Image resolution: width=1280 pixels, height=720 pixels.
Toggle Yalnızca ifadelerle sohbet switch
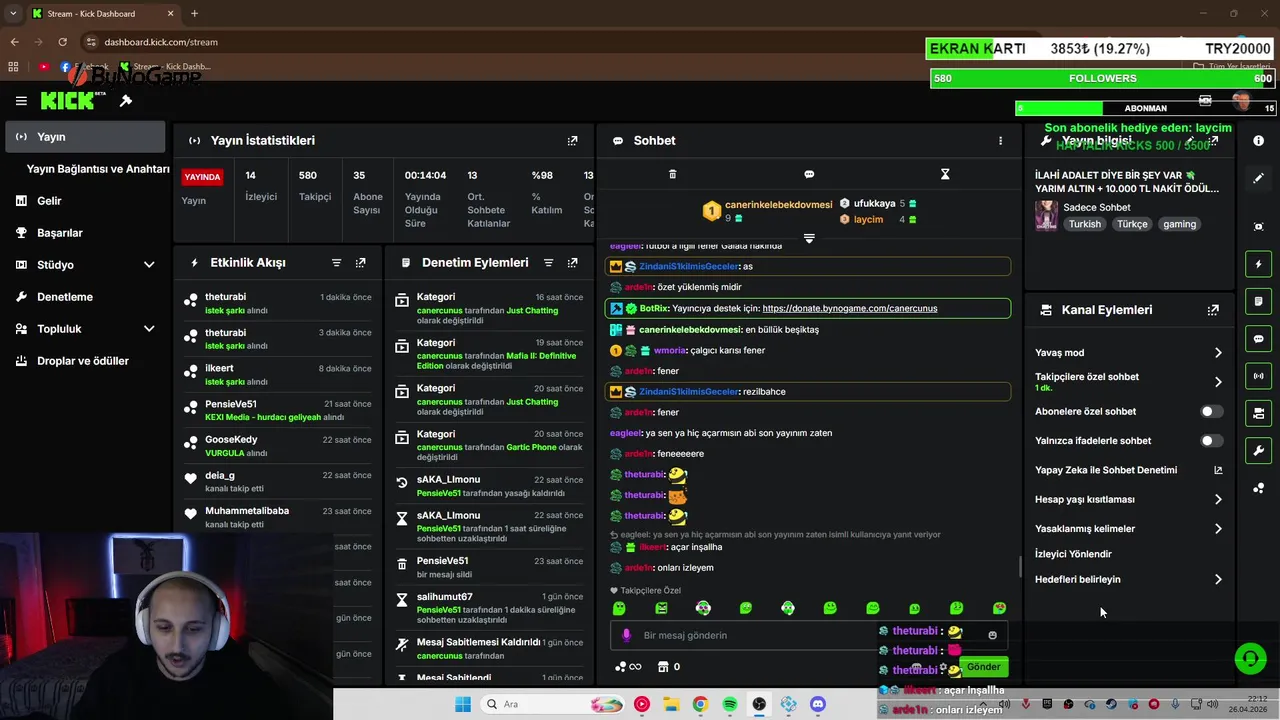pyautogui.click(x=1210, y=441)
